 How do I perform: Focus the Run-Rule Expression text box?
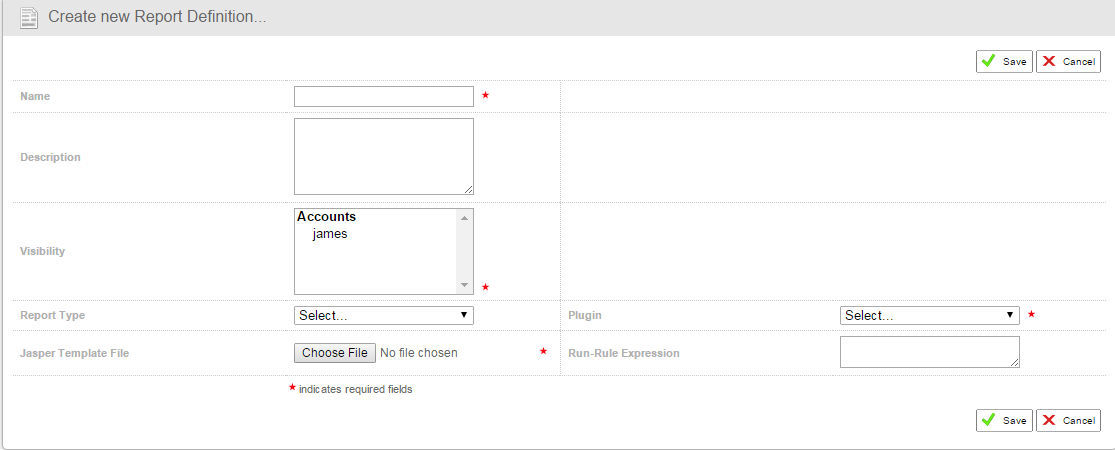coord(929,352)
